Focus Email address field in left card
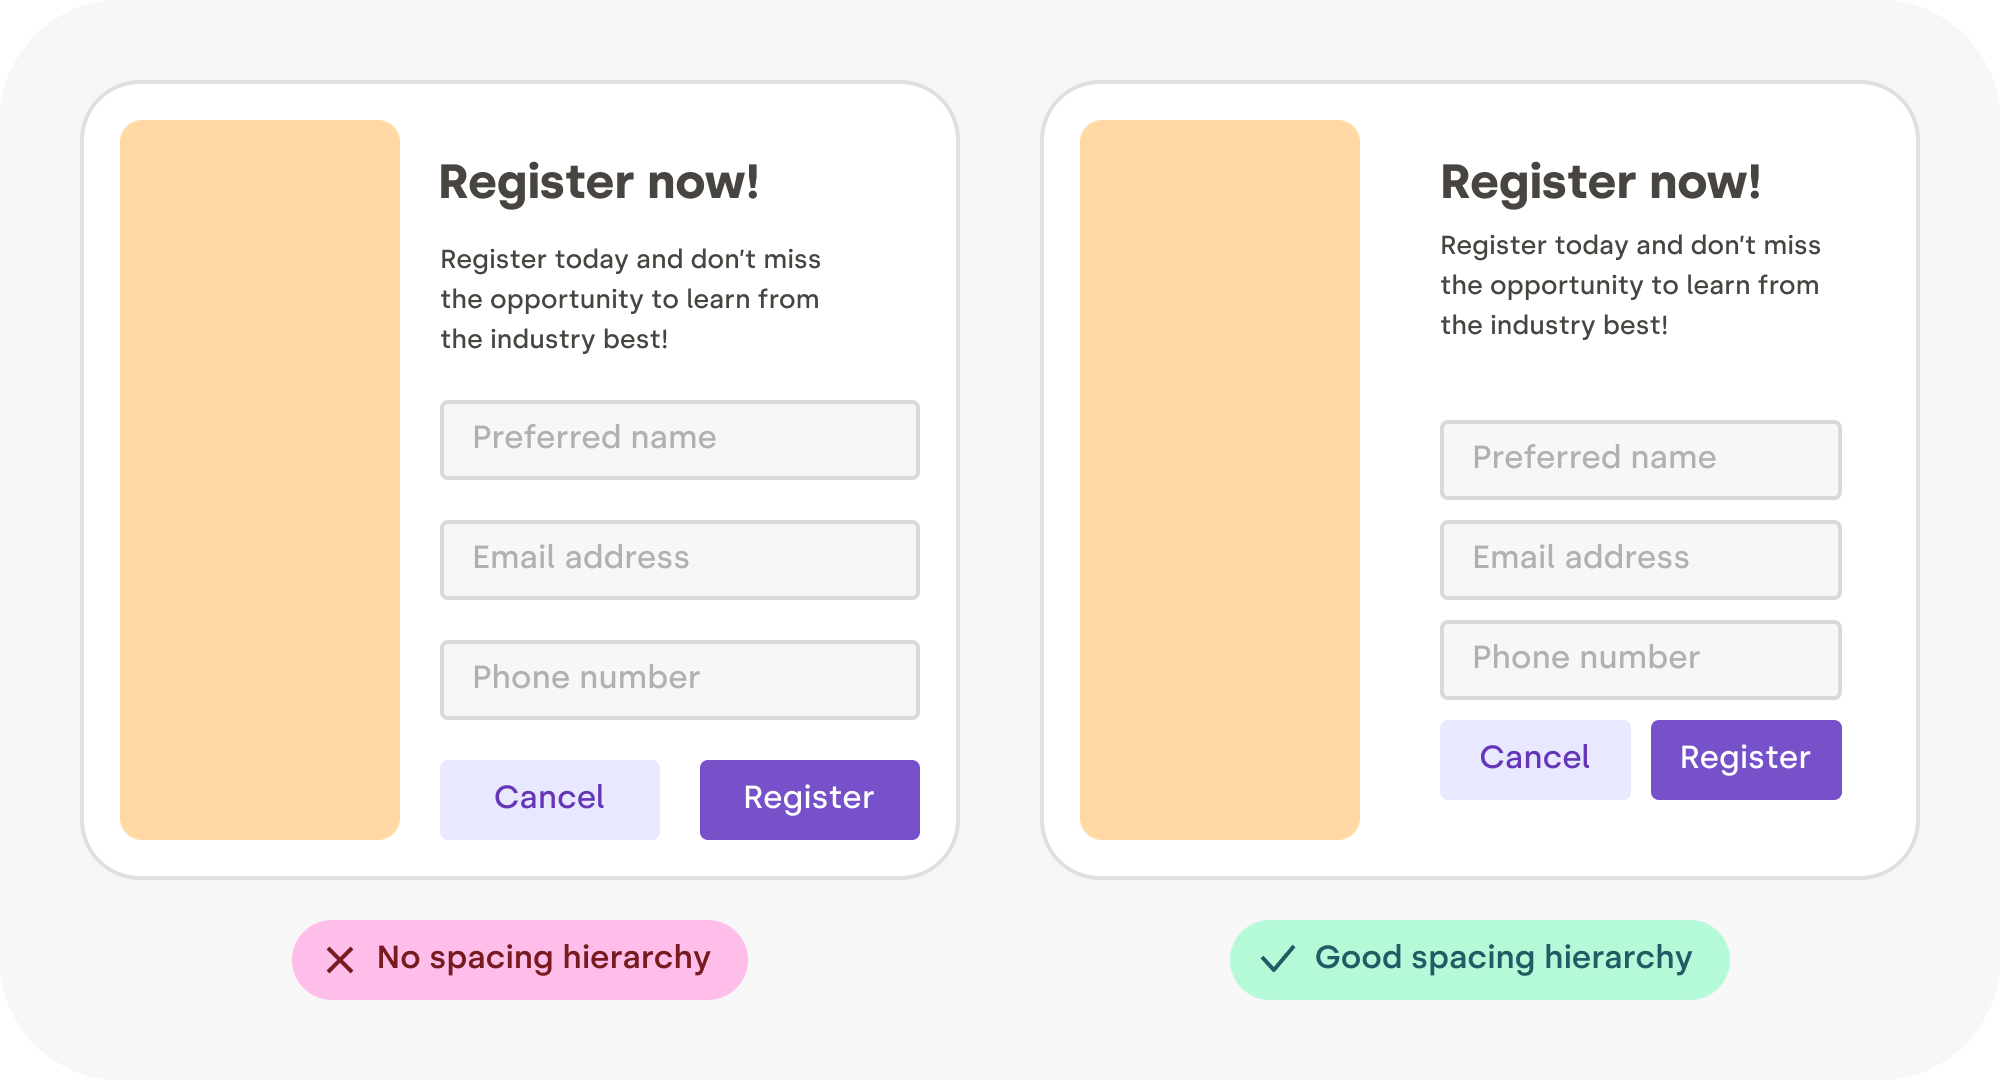Viewport: 2000px width, 1080px height. coord(679,560)
